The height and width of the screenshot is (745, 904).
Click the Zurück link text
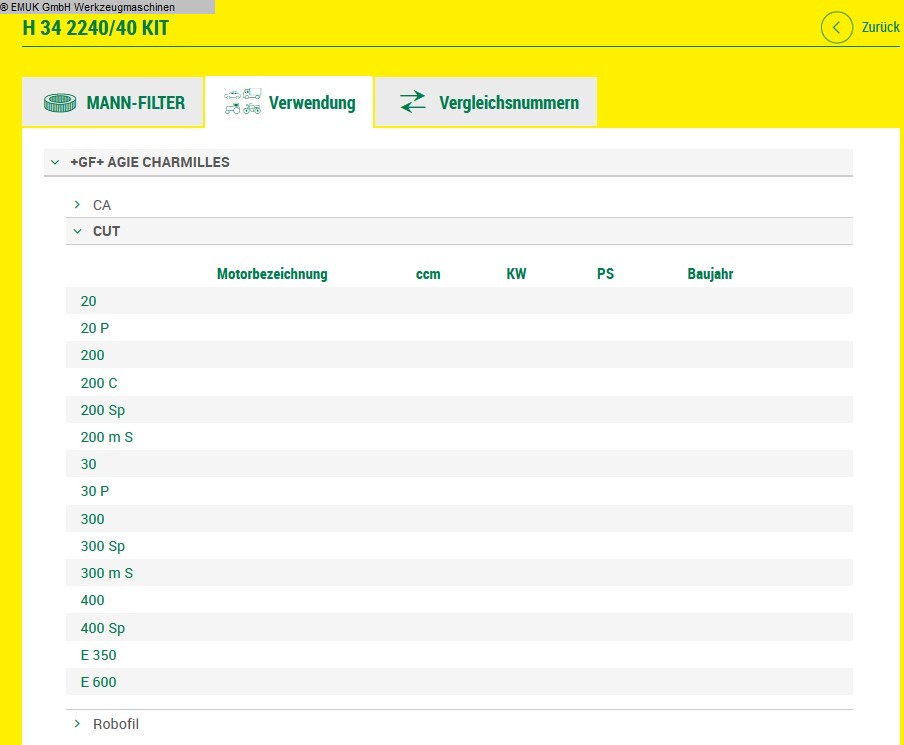(x=880, y=28)
